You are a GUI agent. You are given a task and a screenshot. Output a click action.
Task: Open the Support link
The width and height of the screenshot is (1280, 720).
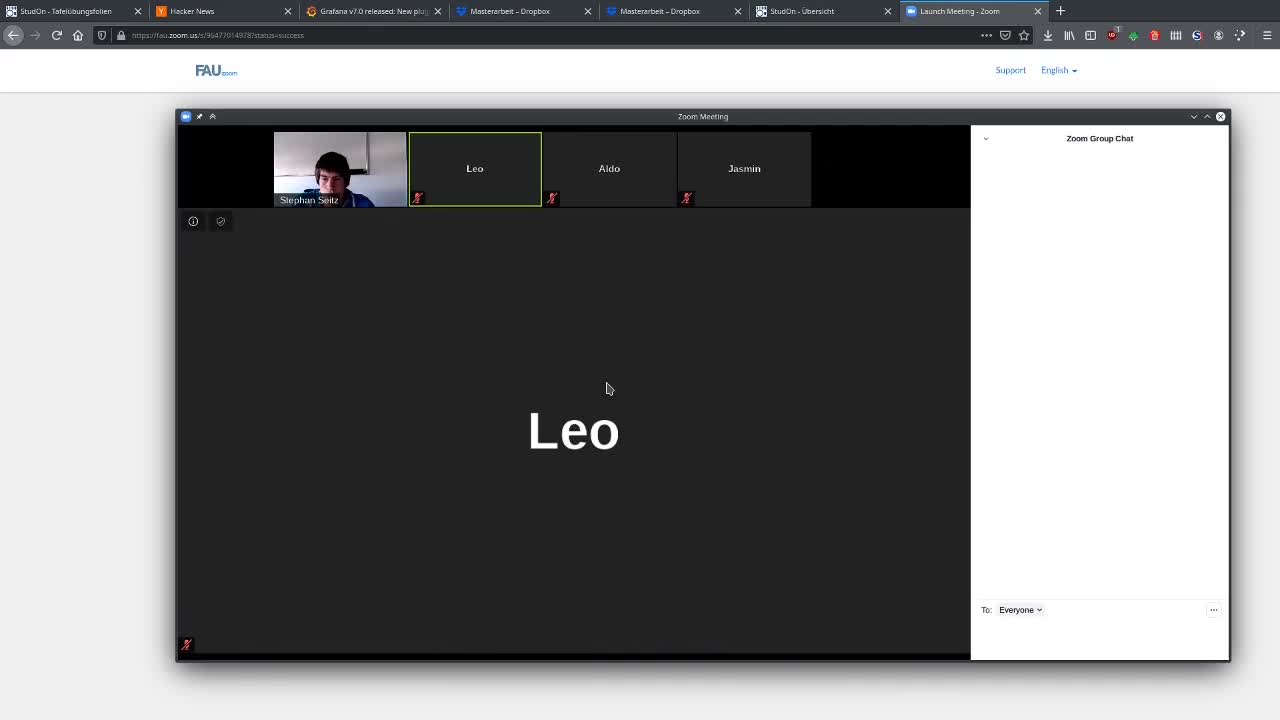pos(1010,70)
